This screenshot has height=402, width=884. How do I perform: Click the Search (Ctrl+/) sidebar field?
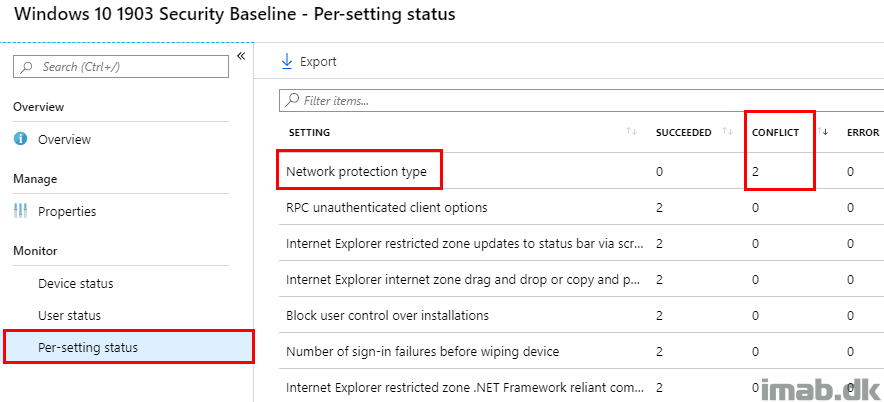click(121, 67)
